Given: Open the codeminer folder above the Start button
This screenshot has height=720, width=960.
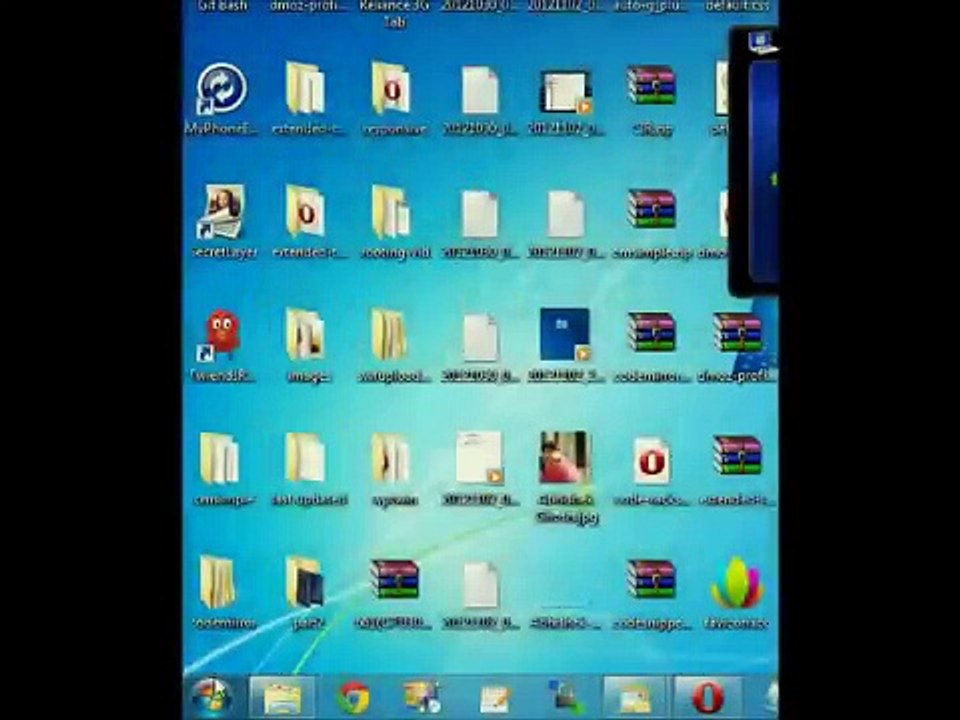Looking at the screenshot, I should pyautogui.click(x=218, y=582).
